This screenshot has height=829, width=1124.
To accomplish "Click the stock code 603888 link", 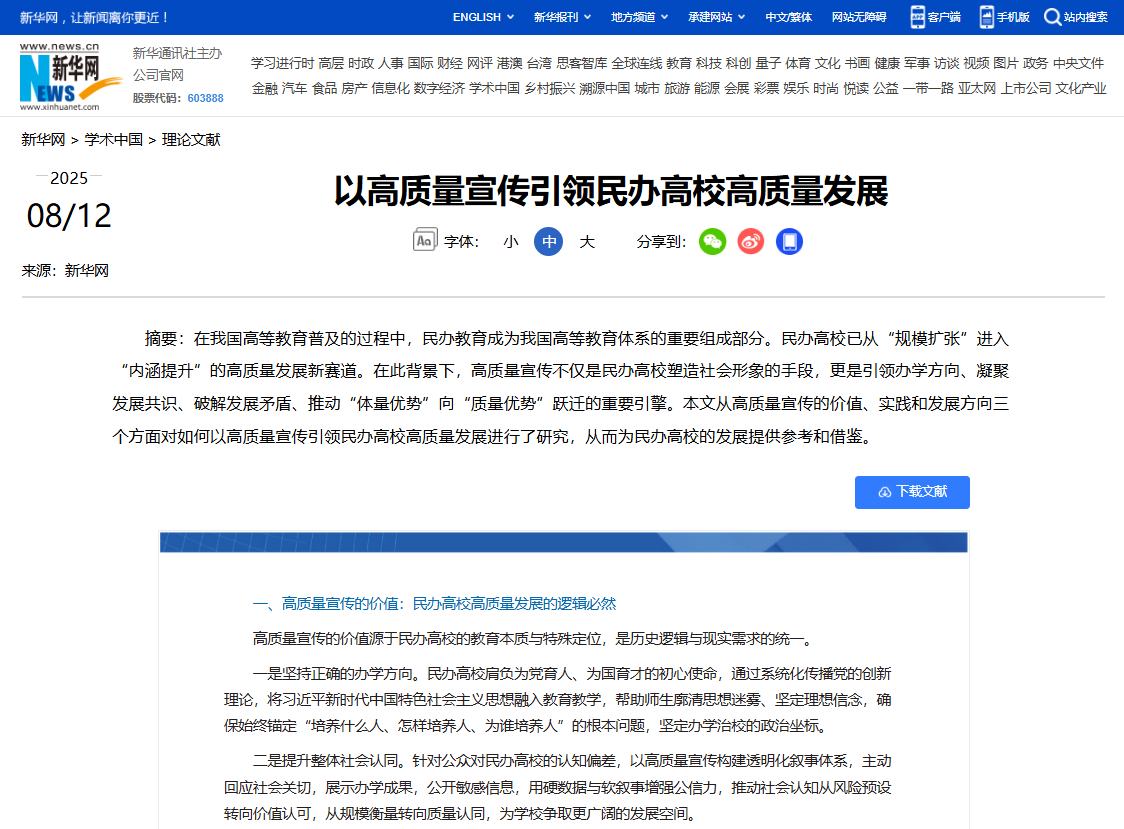I will (x=205, y=98).
